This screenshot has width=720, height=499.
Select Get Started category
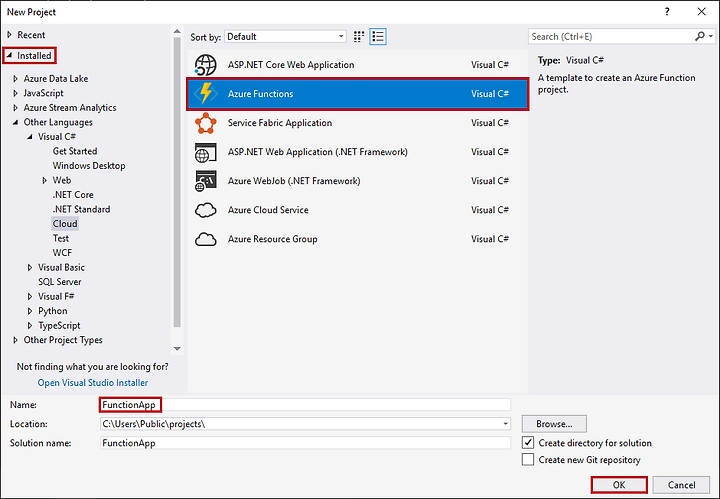[x=75, y=151]
